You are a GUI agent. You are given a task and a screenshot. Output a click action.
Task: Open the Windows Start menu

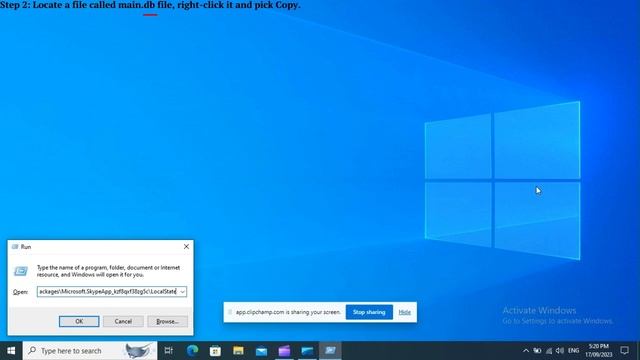click(x=11, y=351)
